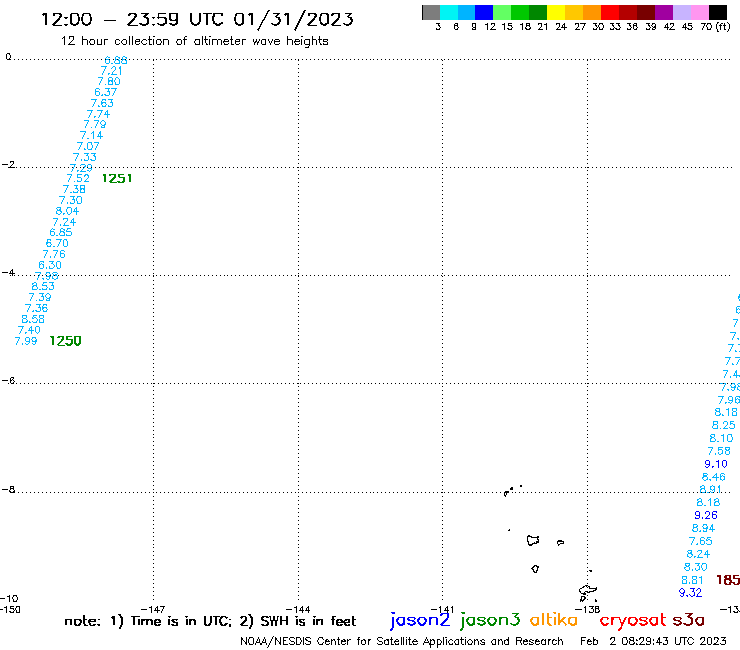Click wave height value 8.25
The height and width of the screenshot is (650, 740).
tap(723, 425)
